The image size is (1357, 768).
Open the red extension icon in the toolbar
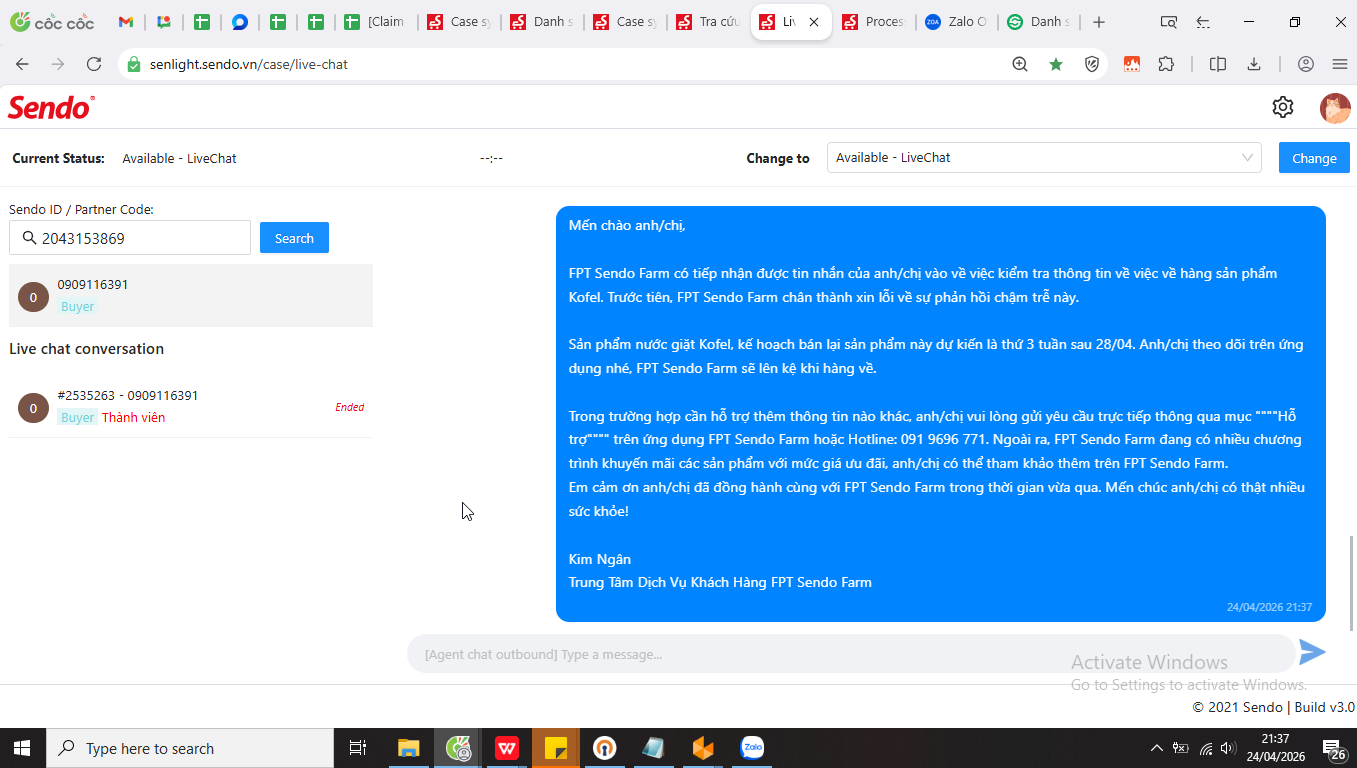(1132, 64)
